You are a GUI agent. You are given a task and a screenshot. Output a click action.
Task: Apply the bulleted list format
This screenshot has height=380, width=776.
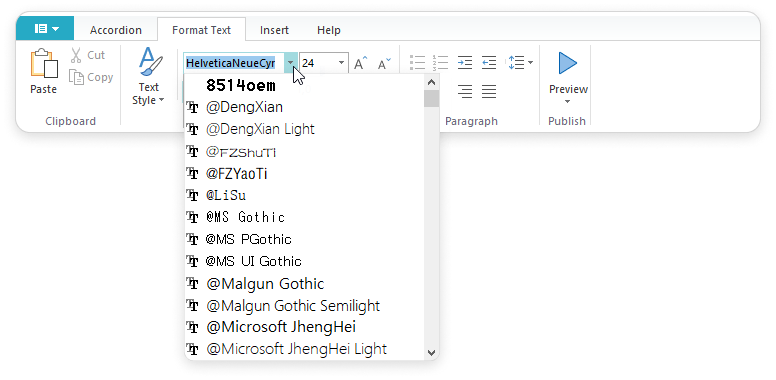click(418, 63)
